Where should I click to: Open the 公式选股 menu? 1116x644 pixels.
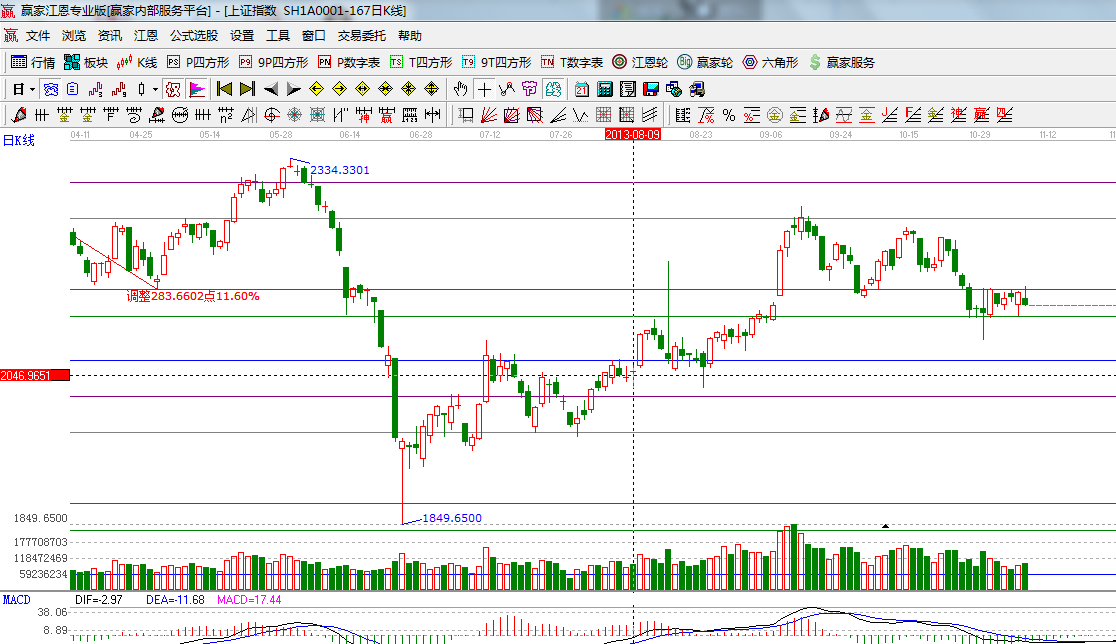[x=193, y=35]
